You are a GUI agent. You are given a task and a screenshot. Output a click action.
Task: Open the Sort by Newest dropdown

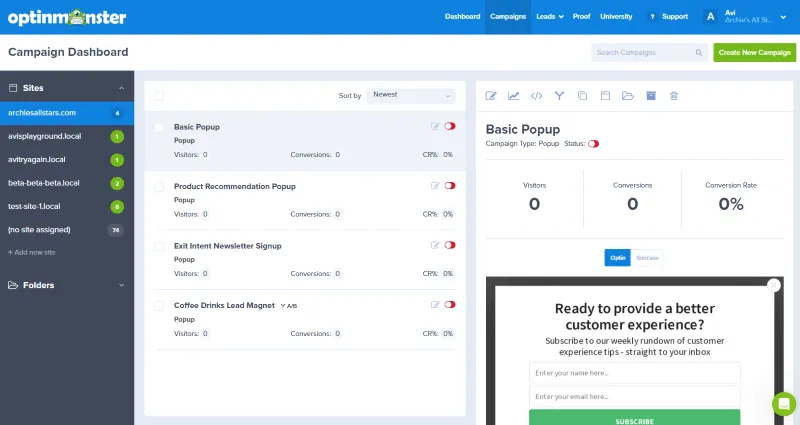point(411,95)
